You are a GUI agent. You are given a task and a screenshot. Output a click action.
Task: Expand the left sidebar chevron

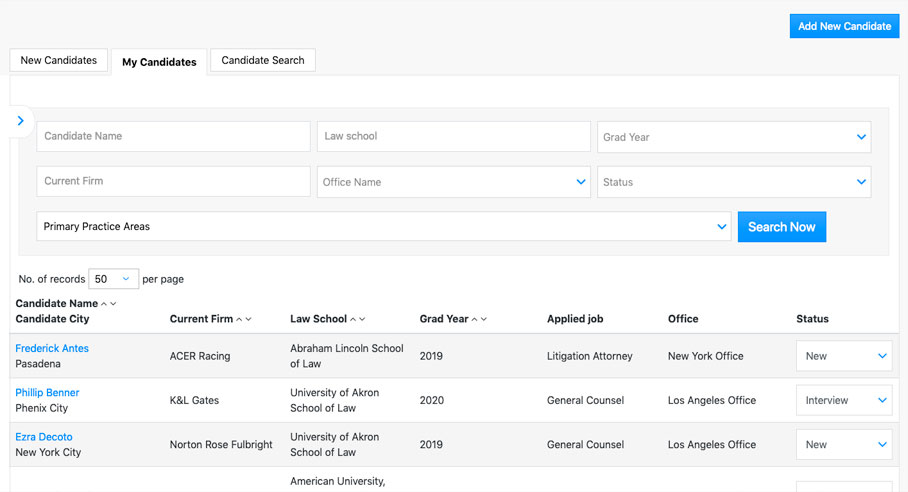[20, 120]
